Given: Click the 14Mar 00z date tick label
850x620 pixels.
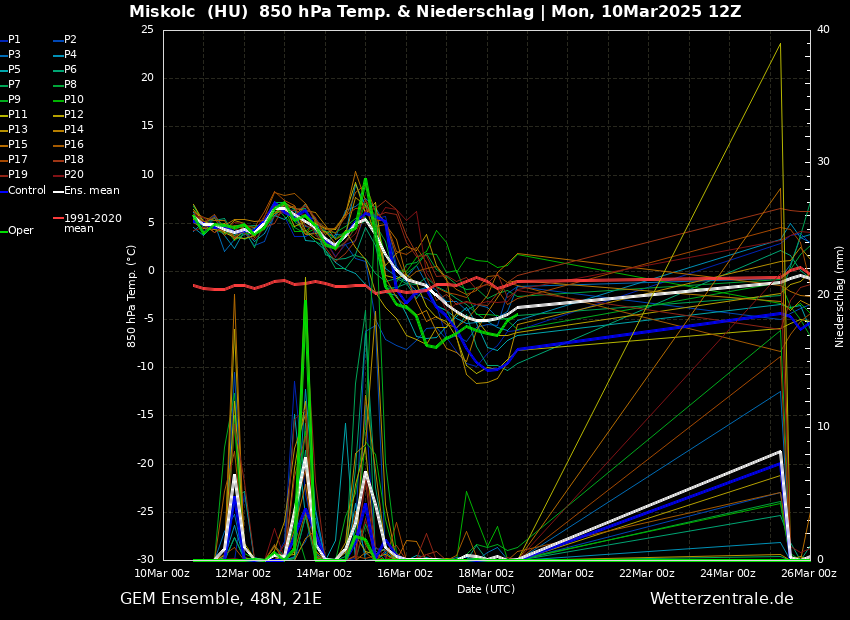Looking at the screenshot, I should point(324,573).
